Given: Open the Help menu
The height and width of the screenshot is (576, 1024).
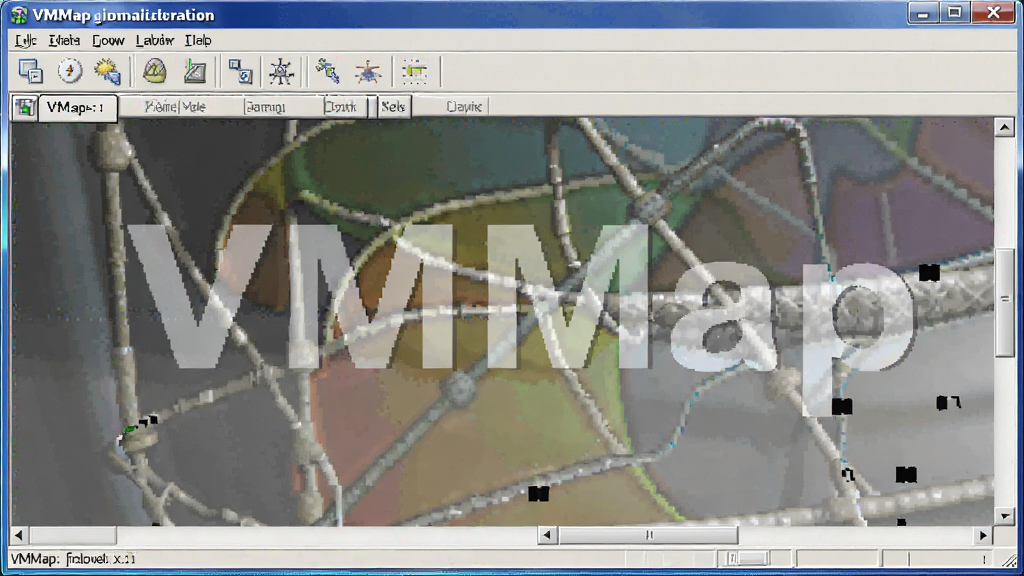Looking at the screenshot, I should tap(198, 40).
